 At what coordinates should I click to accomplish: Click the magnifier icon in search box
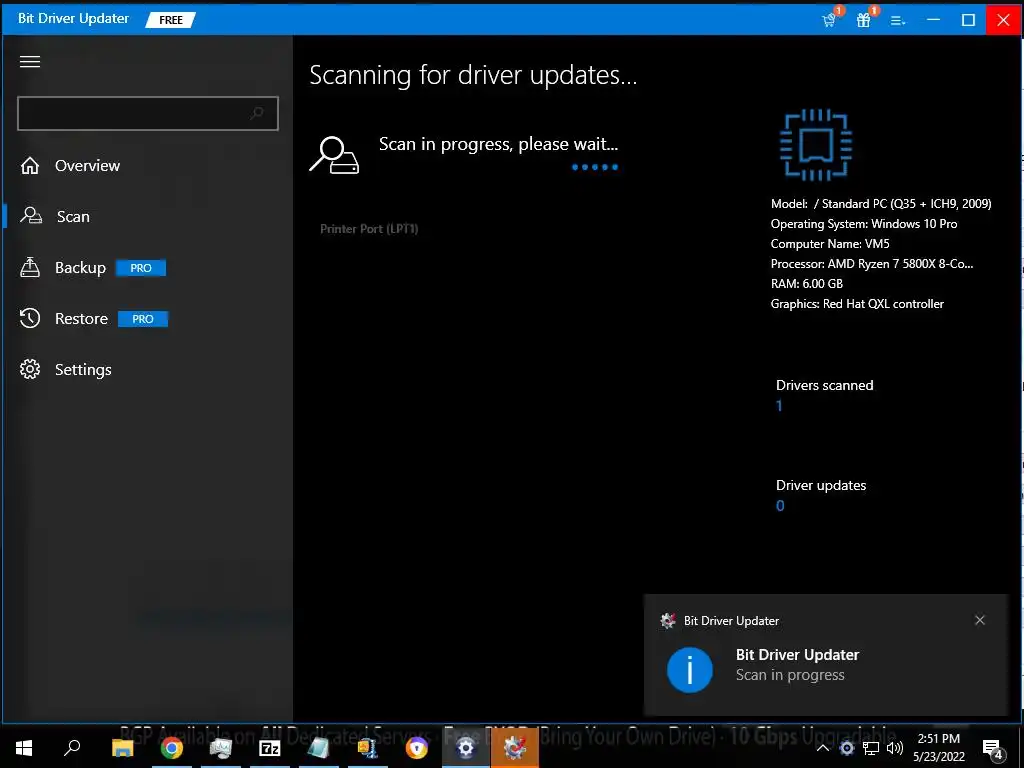pos(257,113)
